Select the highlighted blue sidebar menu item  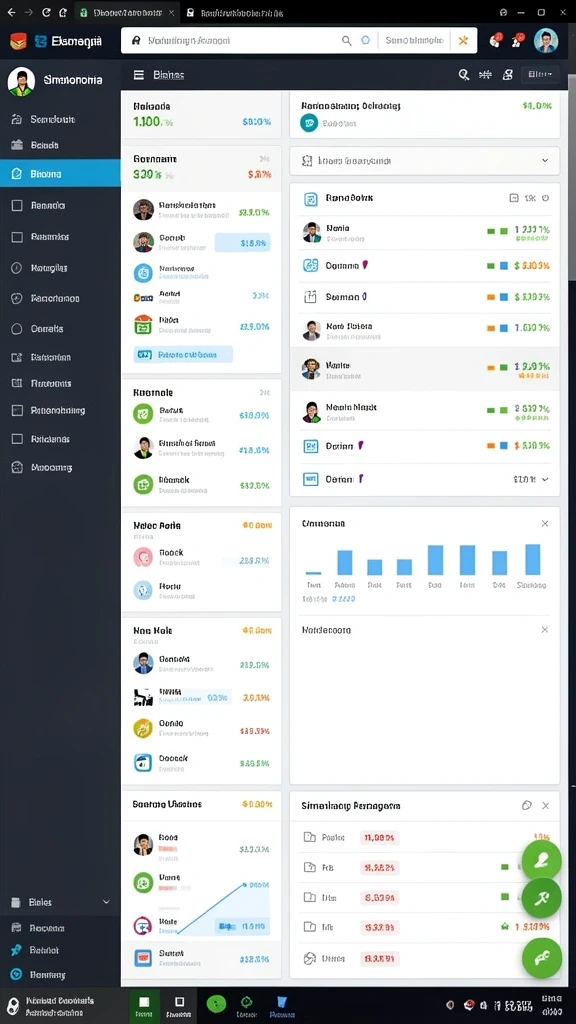tap(60, 174)
